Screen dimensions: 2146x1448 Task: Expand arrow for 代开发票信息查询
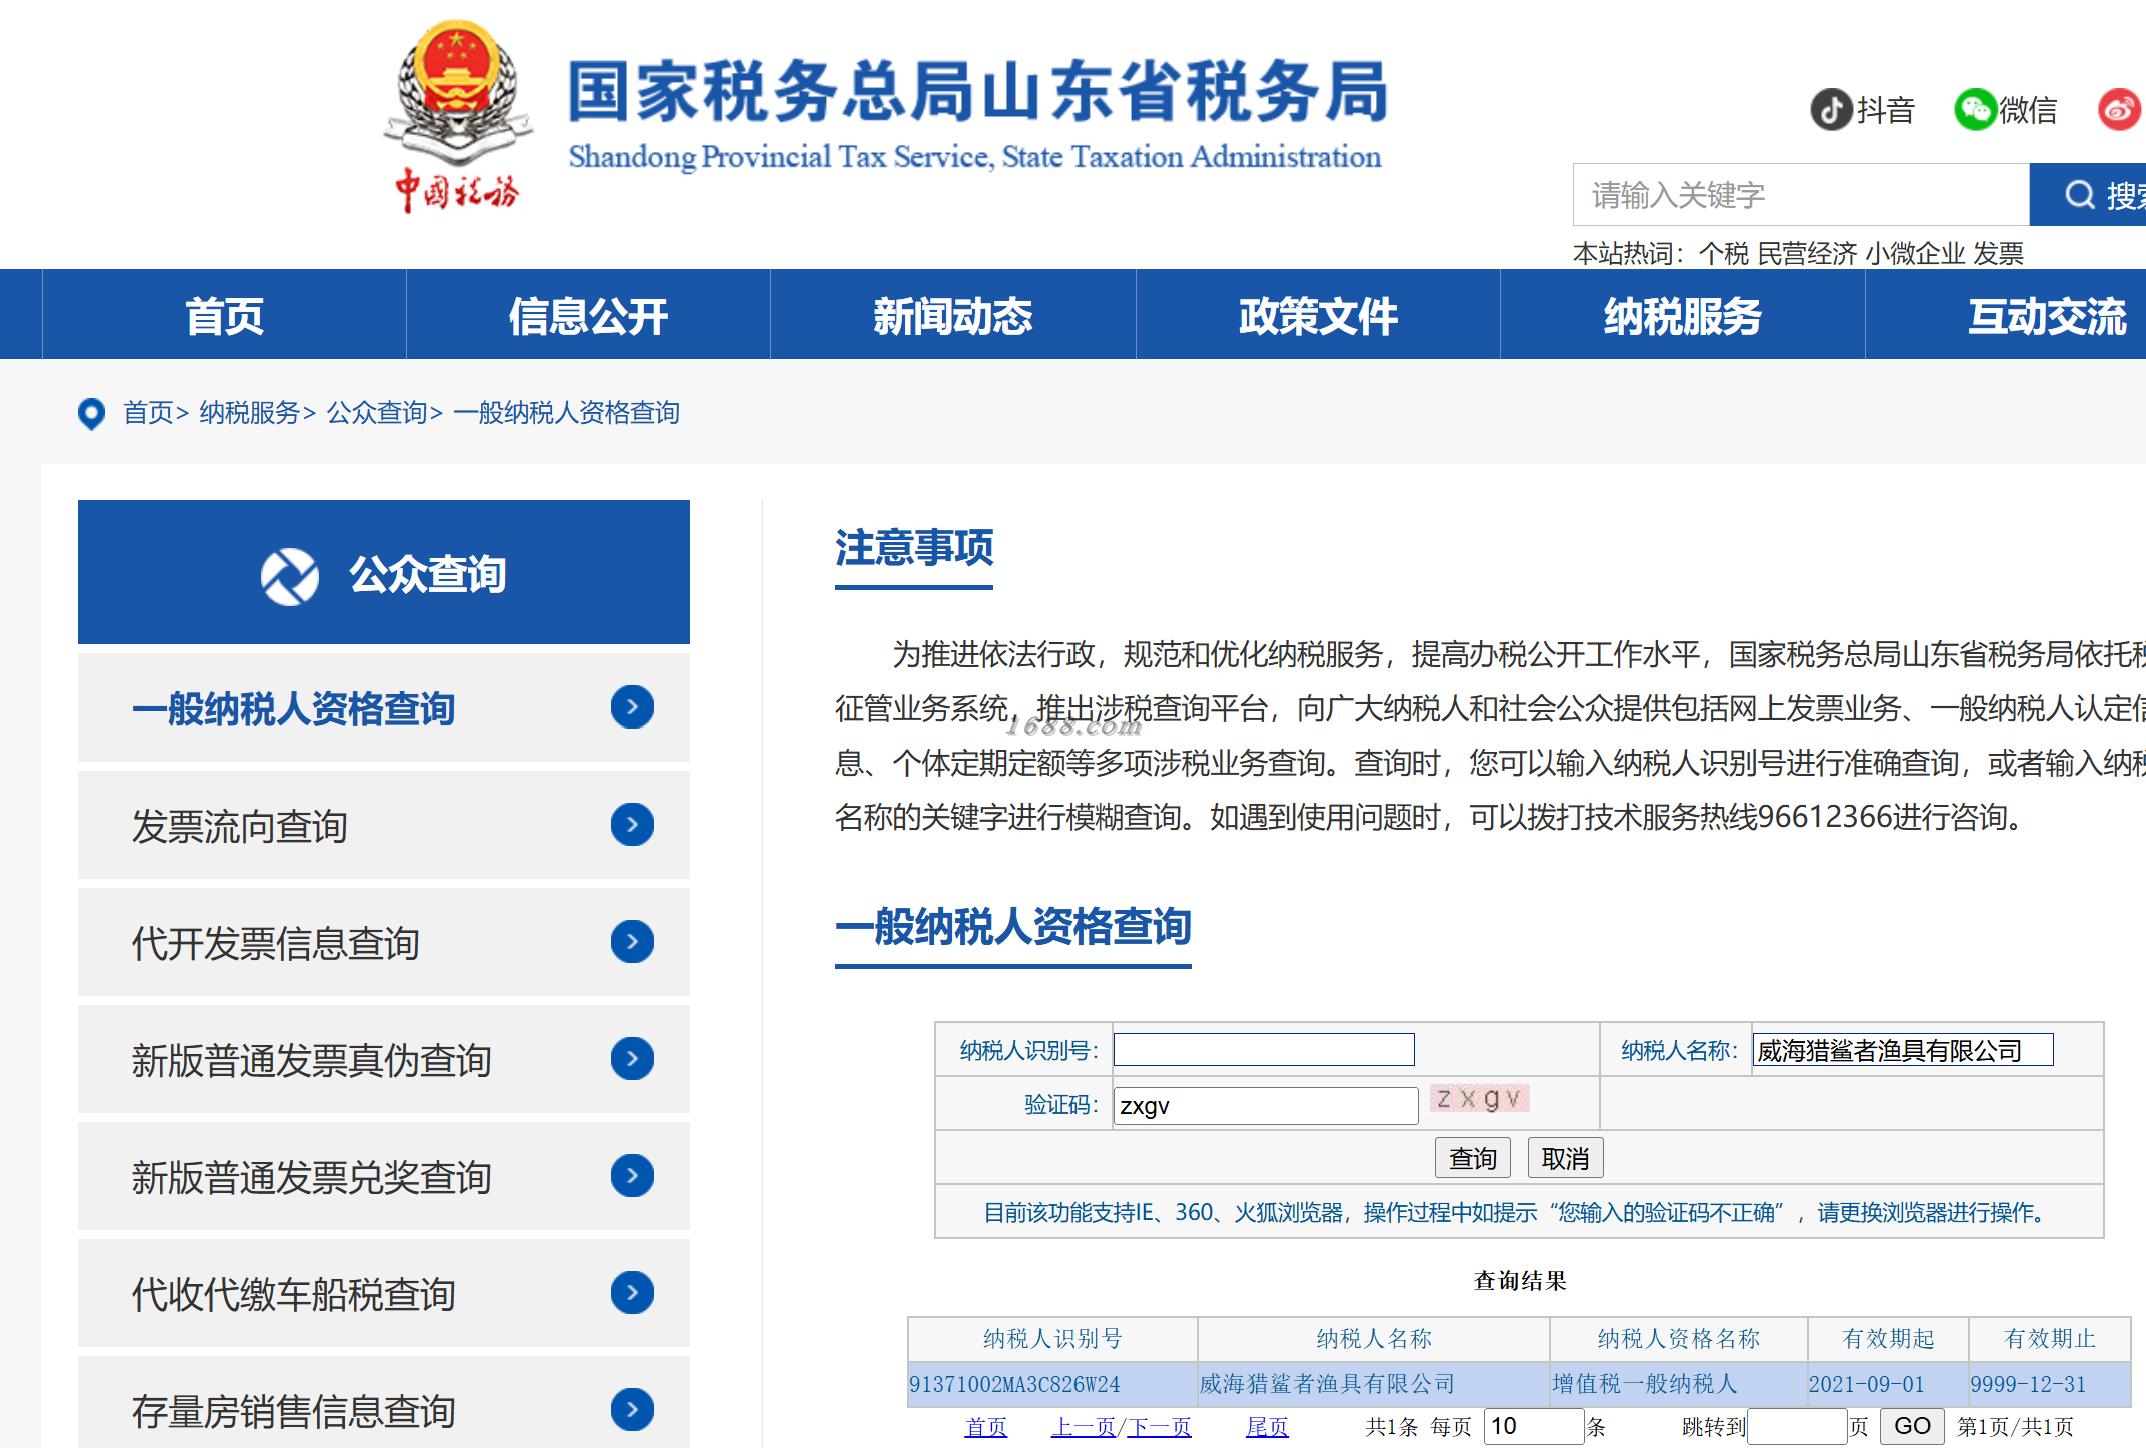click(x=632, y=942)
